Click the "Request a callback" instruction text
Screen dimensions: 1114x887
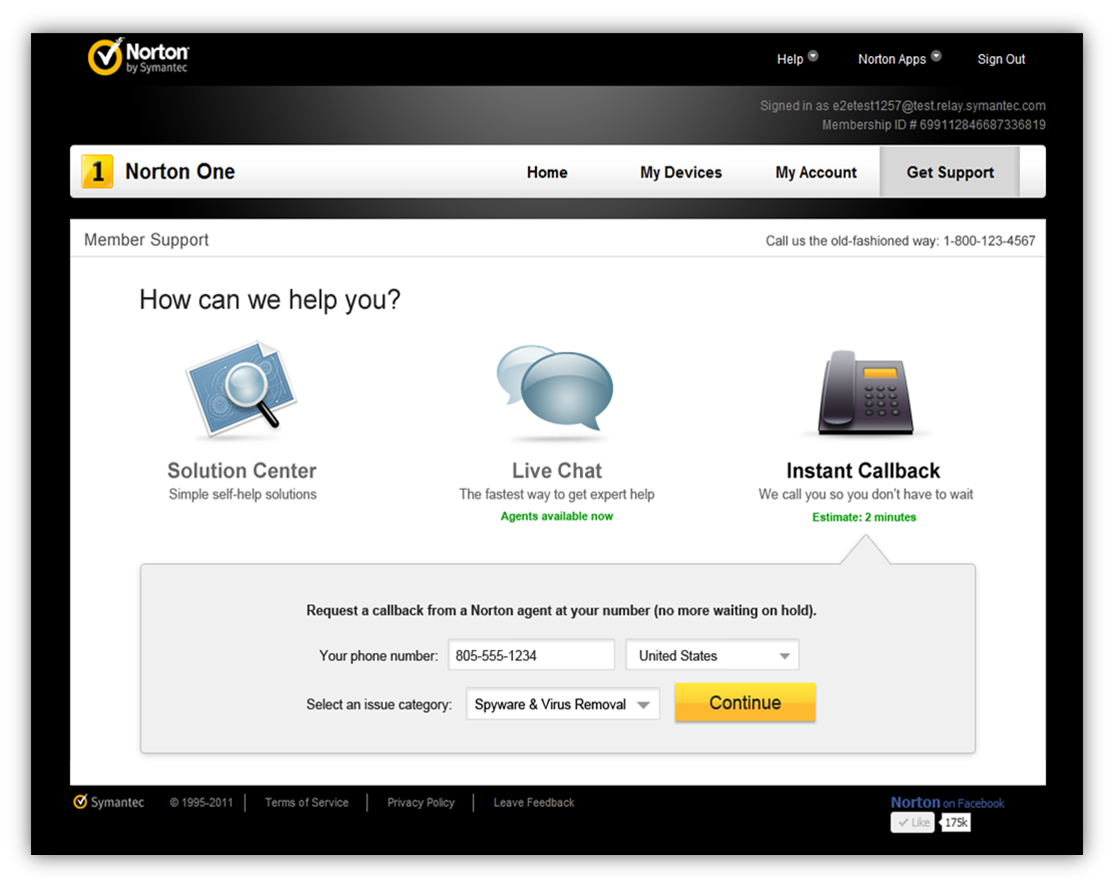561,611
